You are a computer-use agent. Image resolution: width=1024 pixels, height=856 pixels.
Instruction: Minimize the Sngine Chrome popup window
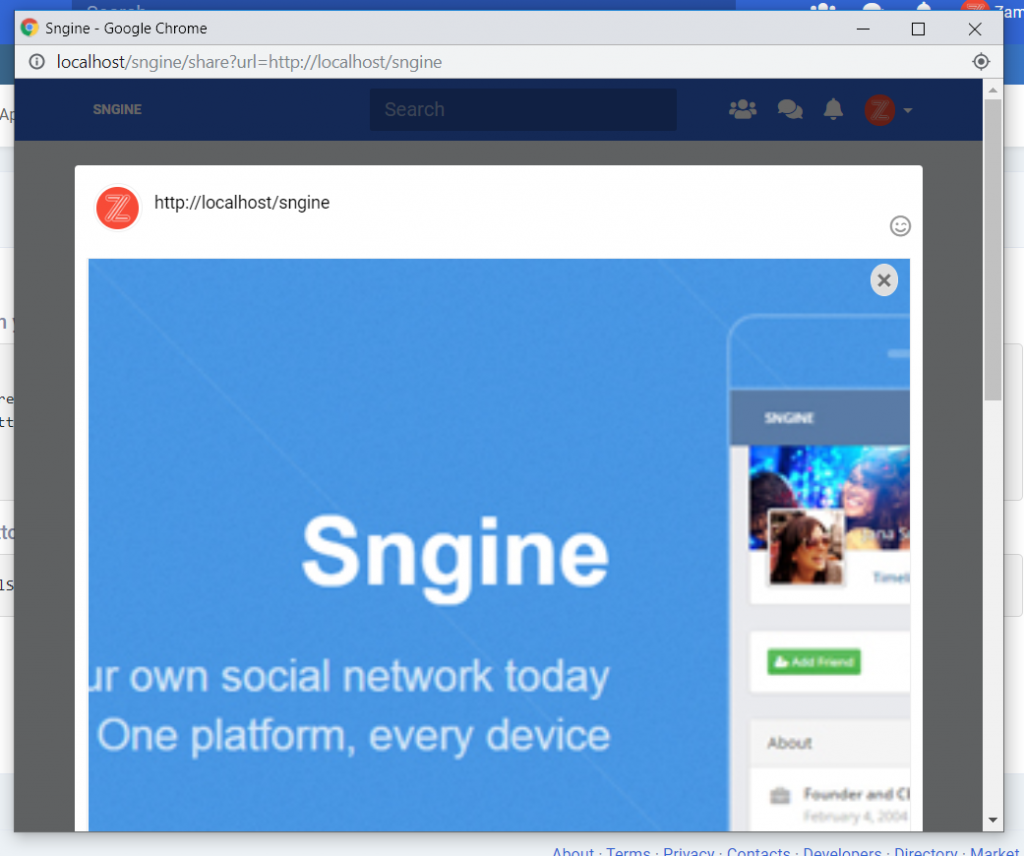(863, 29)
